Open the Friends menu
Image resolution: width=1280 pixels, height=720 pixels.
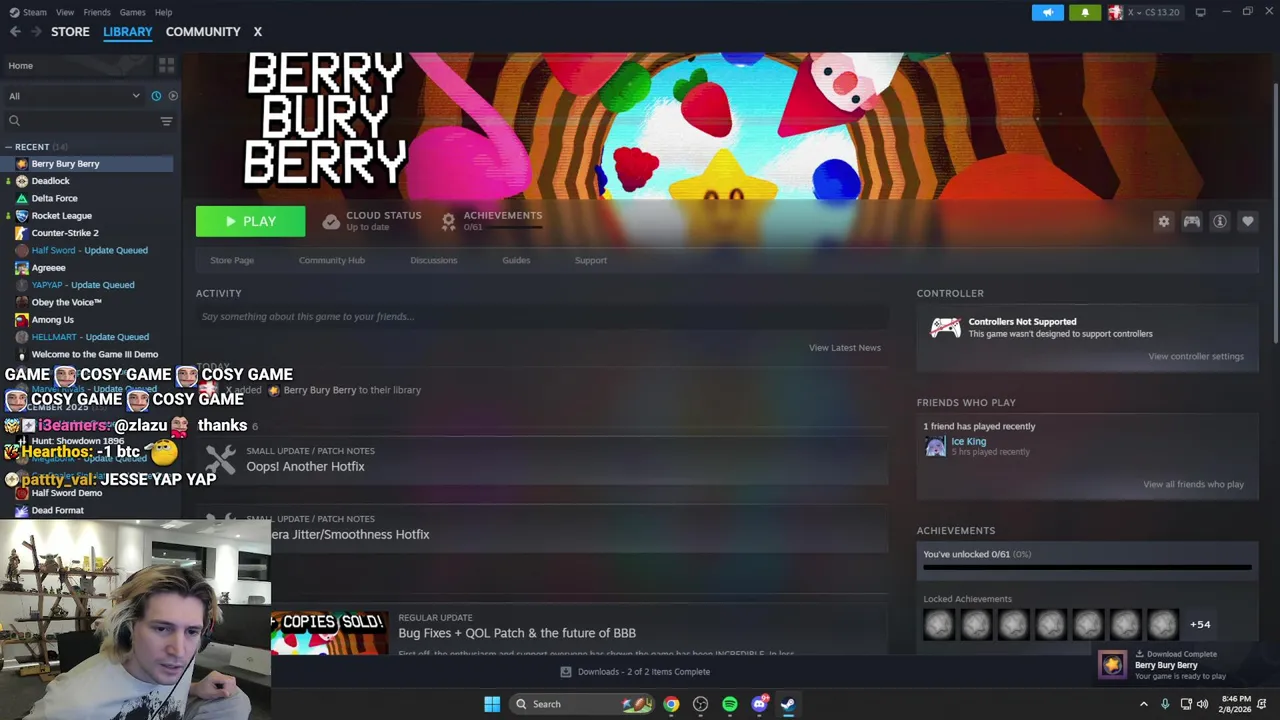[97, 12]
